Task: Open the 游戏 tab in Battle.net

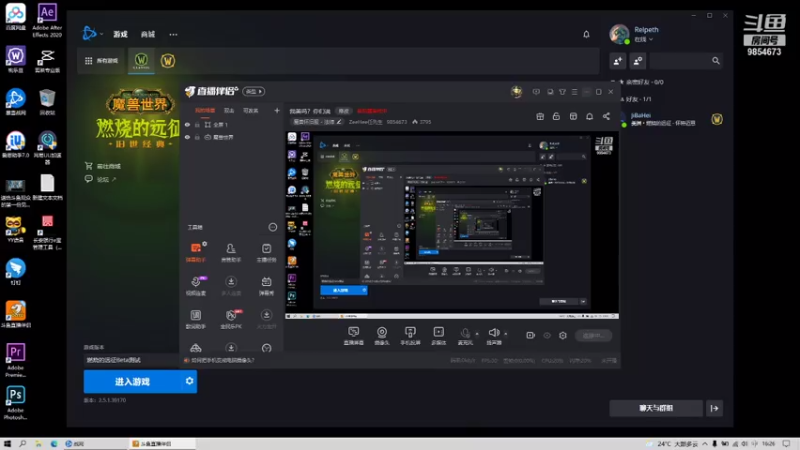Action: click(x=120, y=34)
